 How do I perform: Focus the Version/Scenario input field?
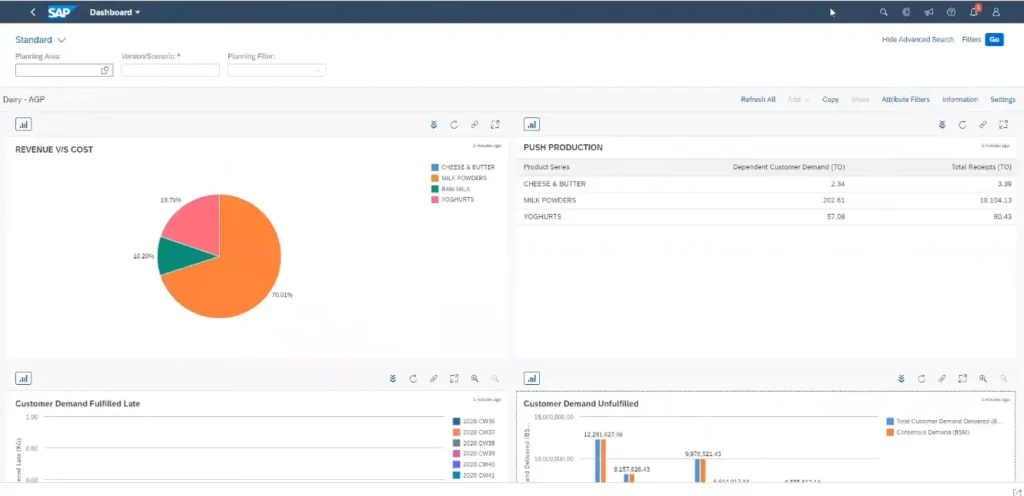coord(170,70)
